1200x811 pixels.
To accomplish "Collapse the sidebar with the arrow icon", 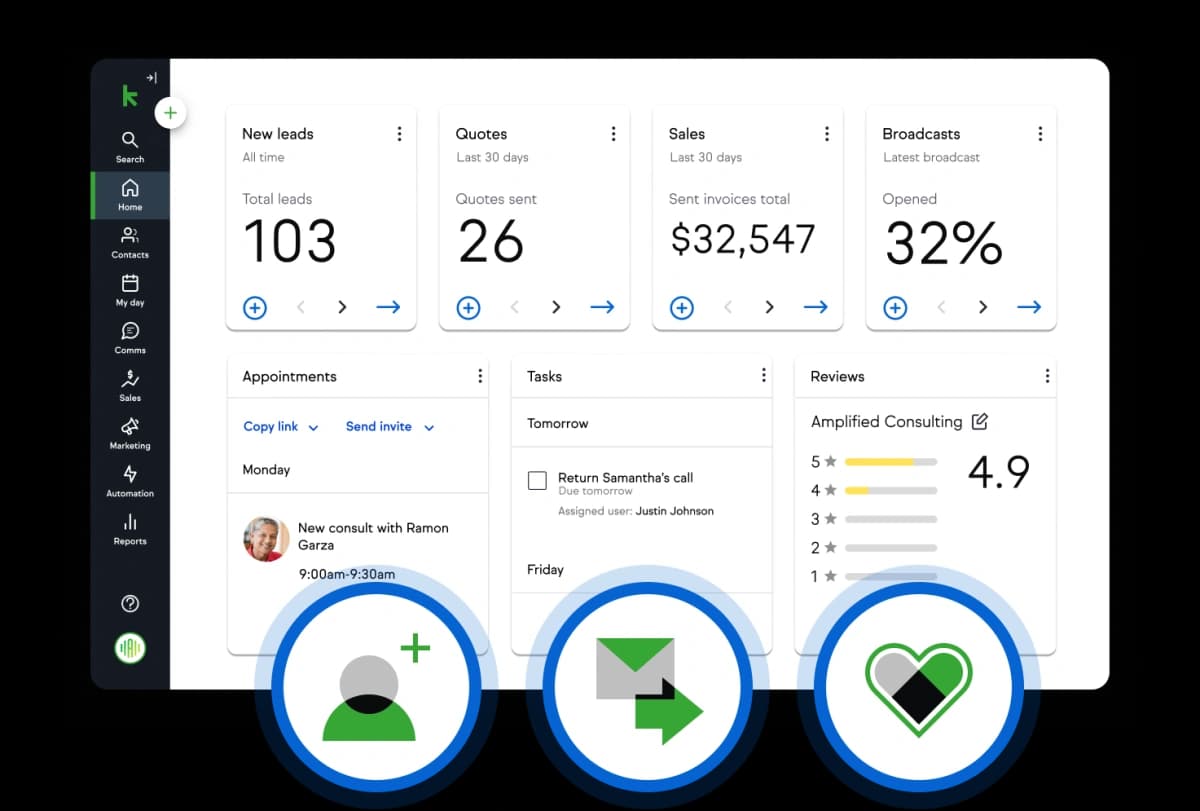I will (151, 77).
